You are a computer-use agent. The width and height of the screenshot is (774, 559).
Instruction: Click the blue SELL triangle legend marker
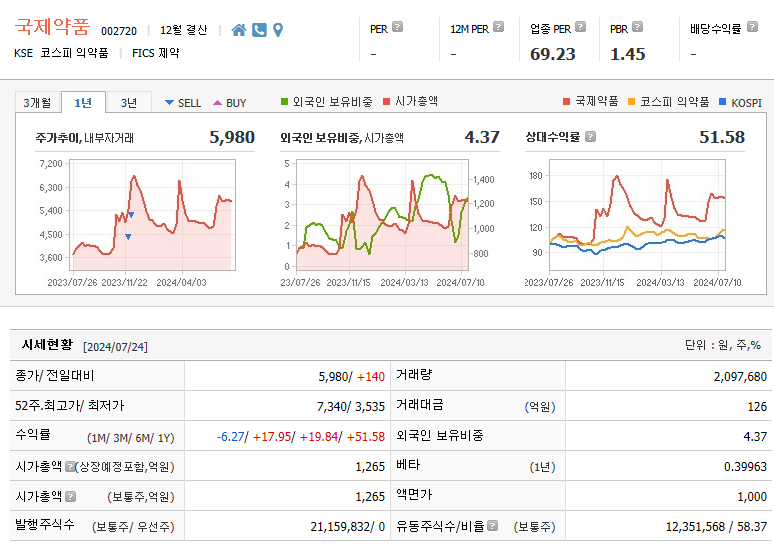[169, 103]
